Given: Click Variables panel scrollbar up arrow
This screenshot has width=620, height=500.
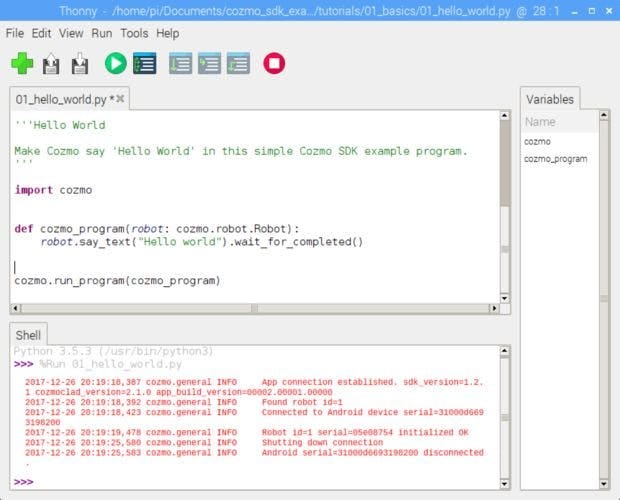Looking at the screenshot, I should (x=603, y=115).
